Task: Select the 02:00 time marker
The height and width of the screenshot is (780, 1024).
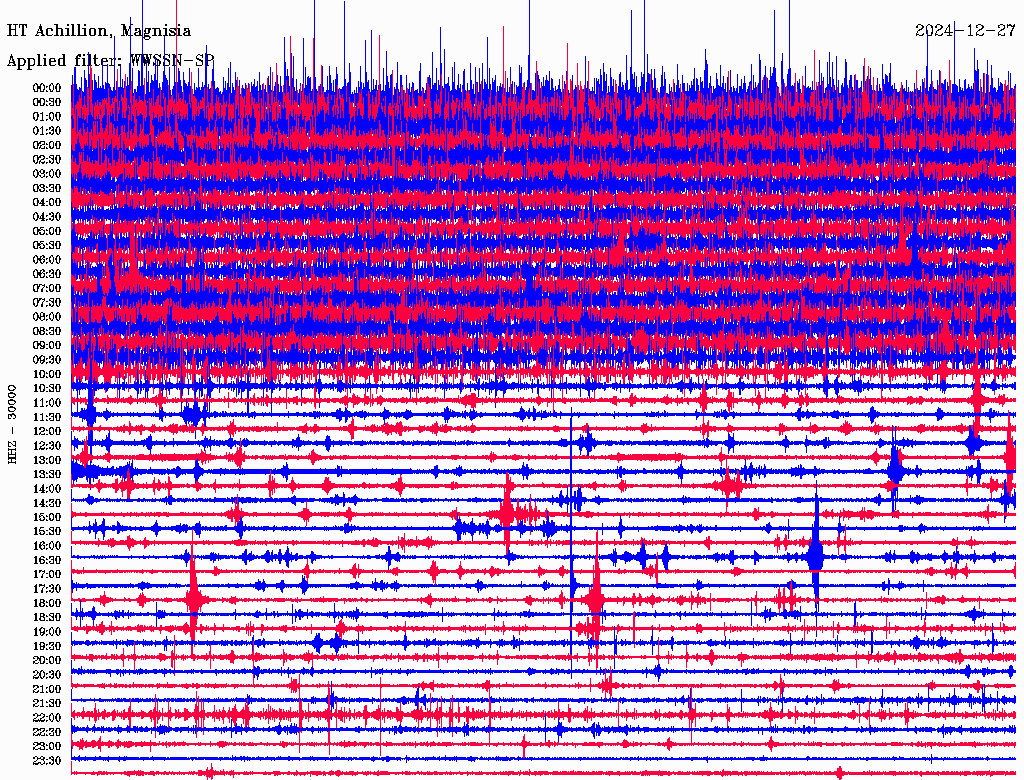Action: [47, 145]
